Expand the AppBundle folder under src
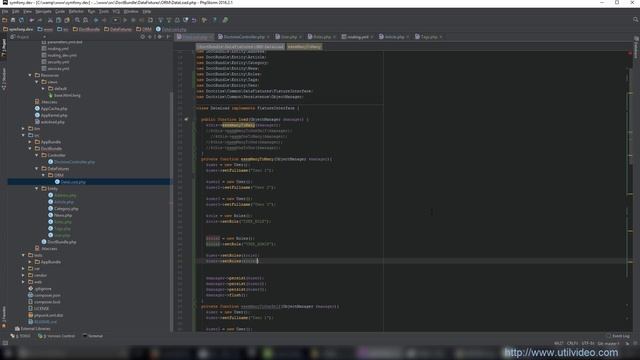The width and height of the screenshot is (640, 360). click(x=30, y=142)
